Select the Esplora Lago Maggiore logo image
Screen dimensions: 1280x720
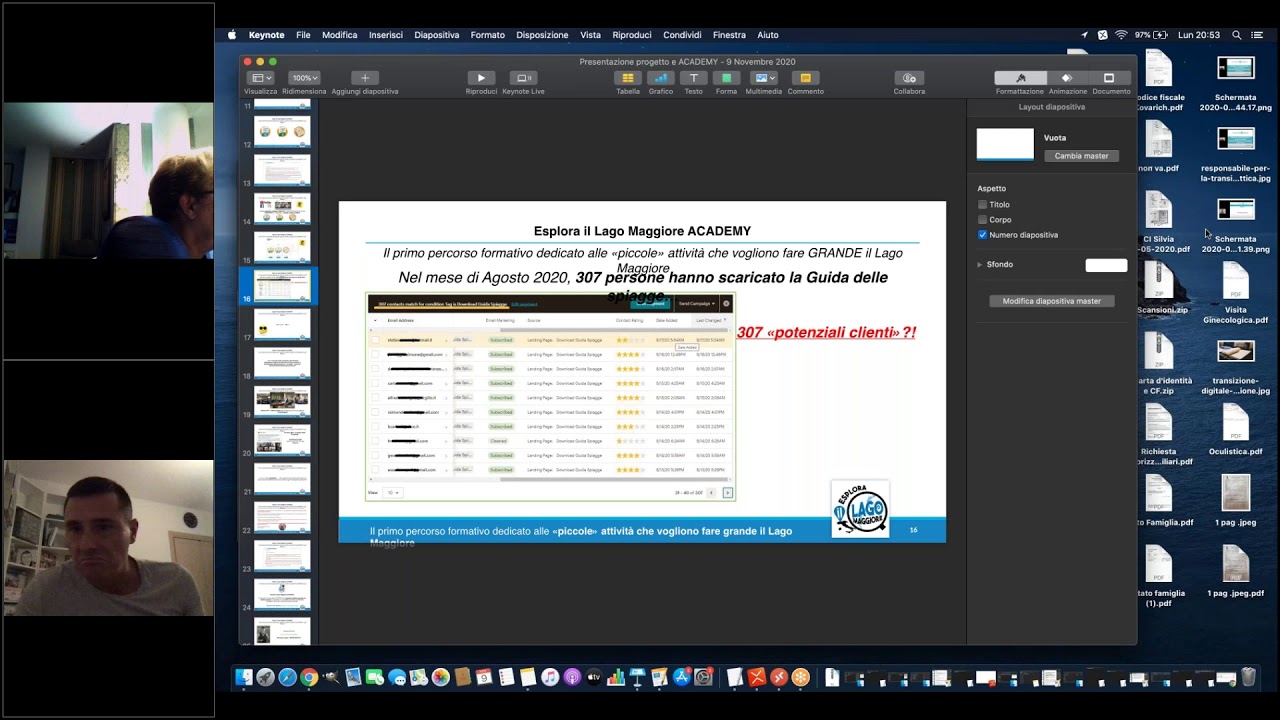coord(860,509)
